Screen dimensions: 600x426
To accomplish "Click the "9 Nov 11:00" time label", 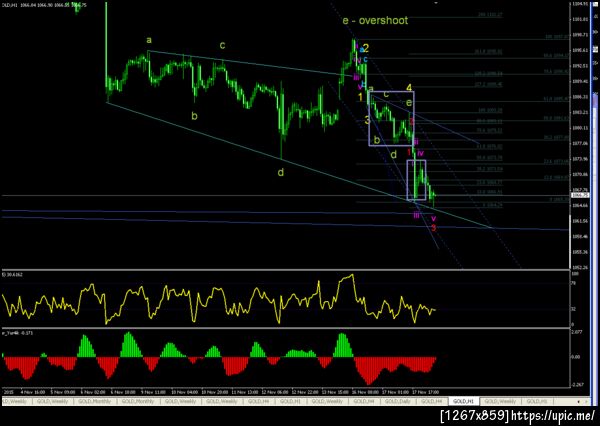I will pyautogui.click(x=153, y=392).
